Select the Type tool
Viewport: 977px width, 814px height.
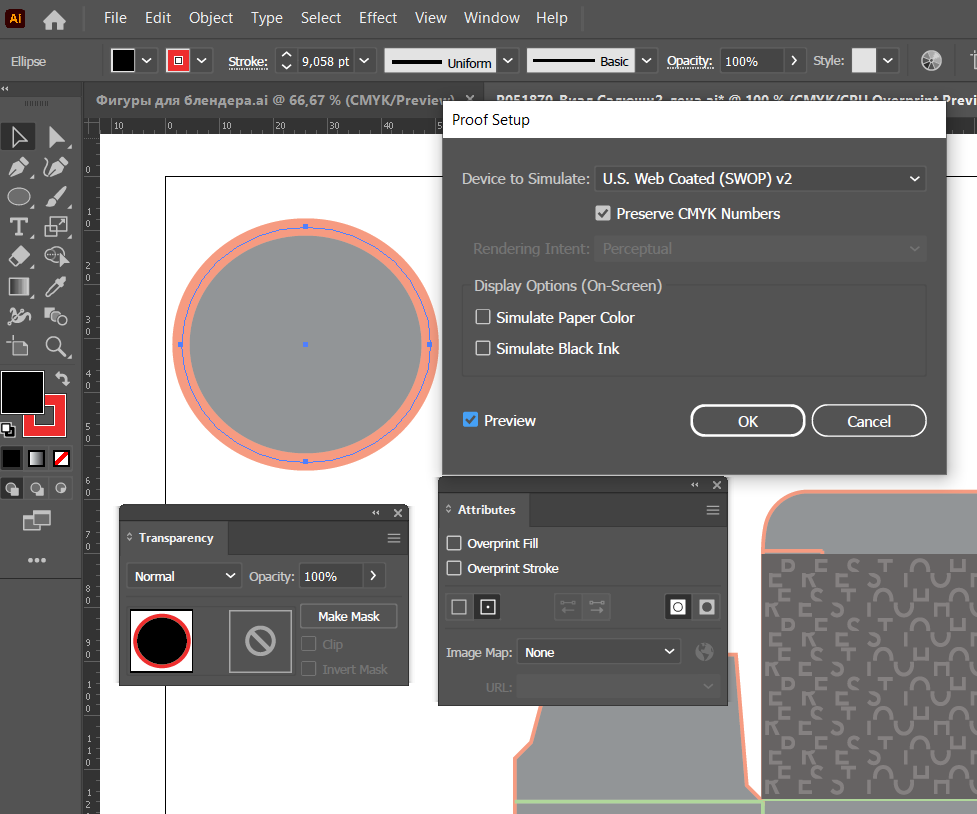[19, 227]
